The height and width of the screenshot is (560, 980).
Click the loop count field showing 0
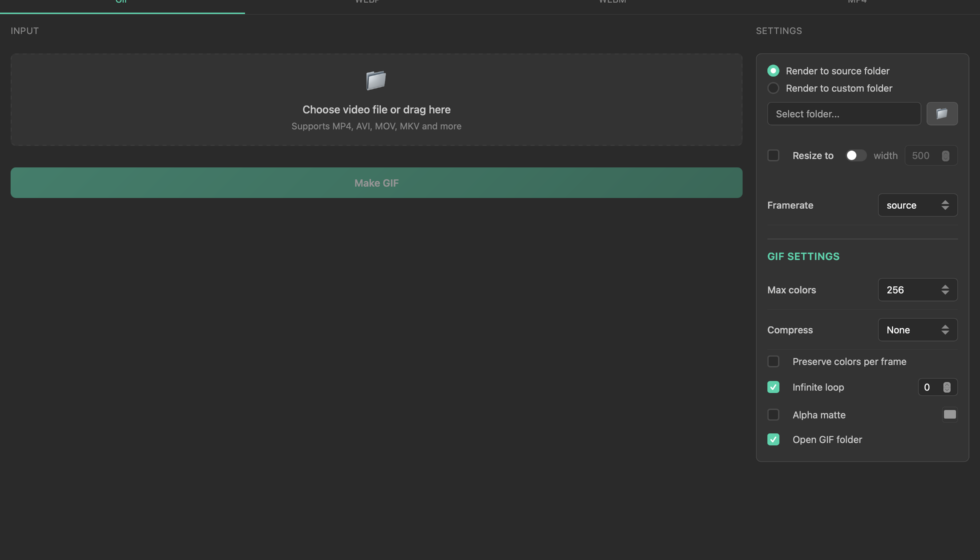click(x=937, y=387)
